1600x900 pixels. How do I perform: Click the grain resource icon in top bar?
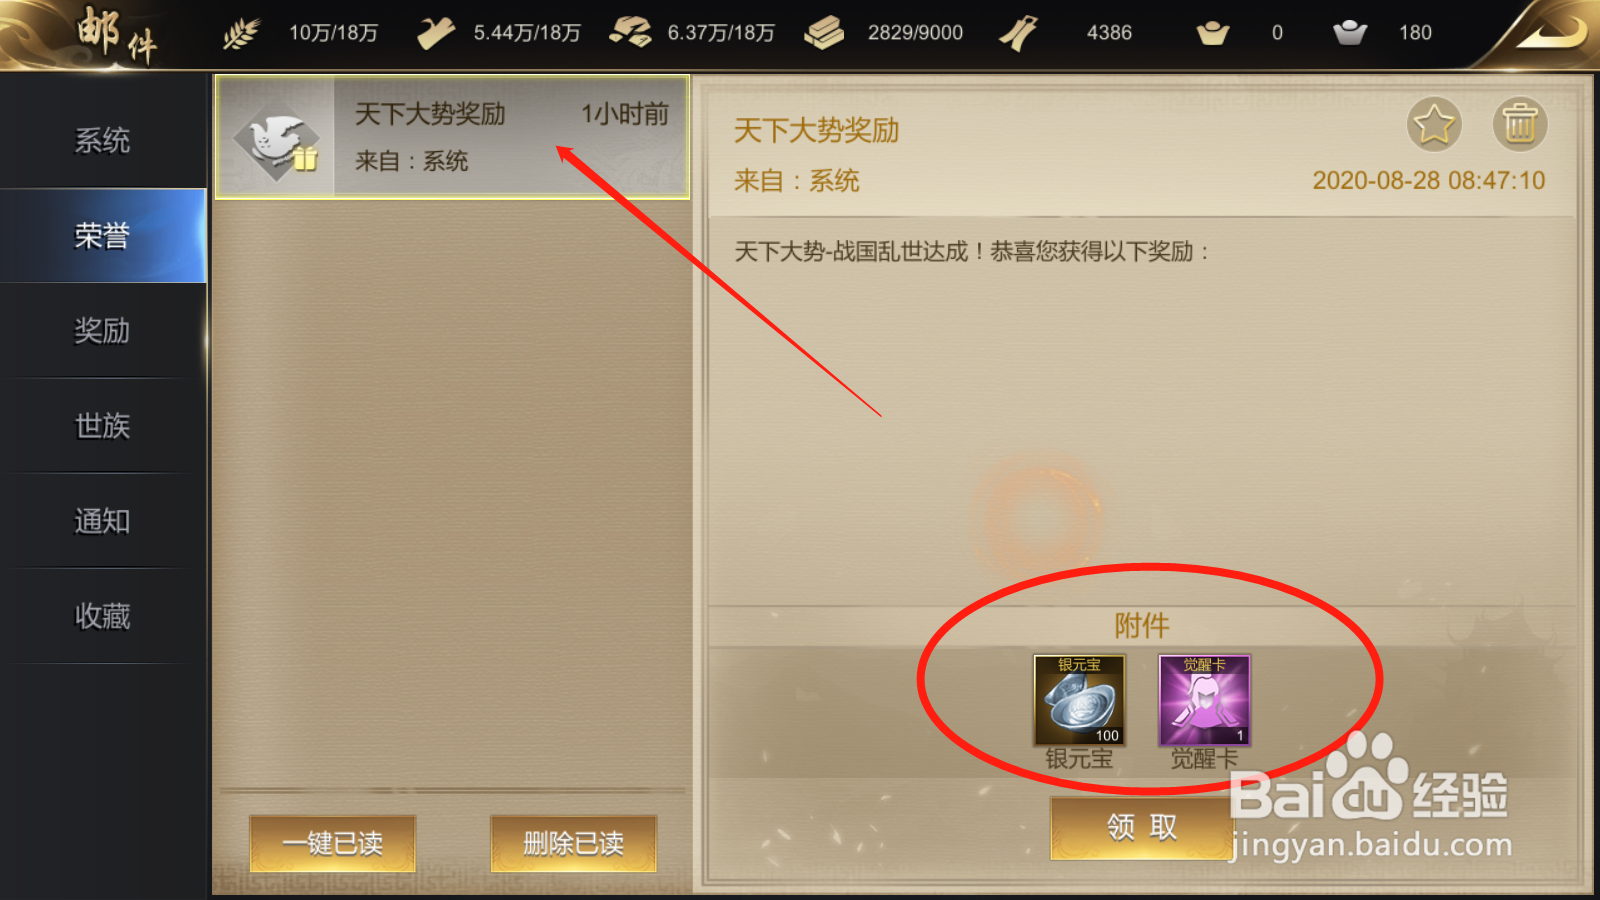(240, 34)
